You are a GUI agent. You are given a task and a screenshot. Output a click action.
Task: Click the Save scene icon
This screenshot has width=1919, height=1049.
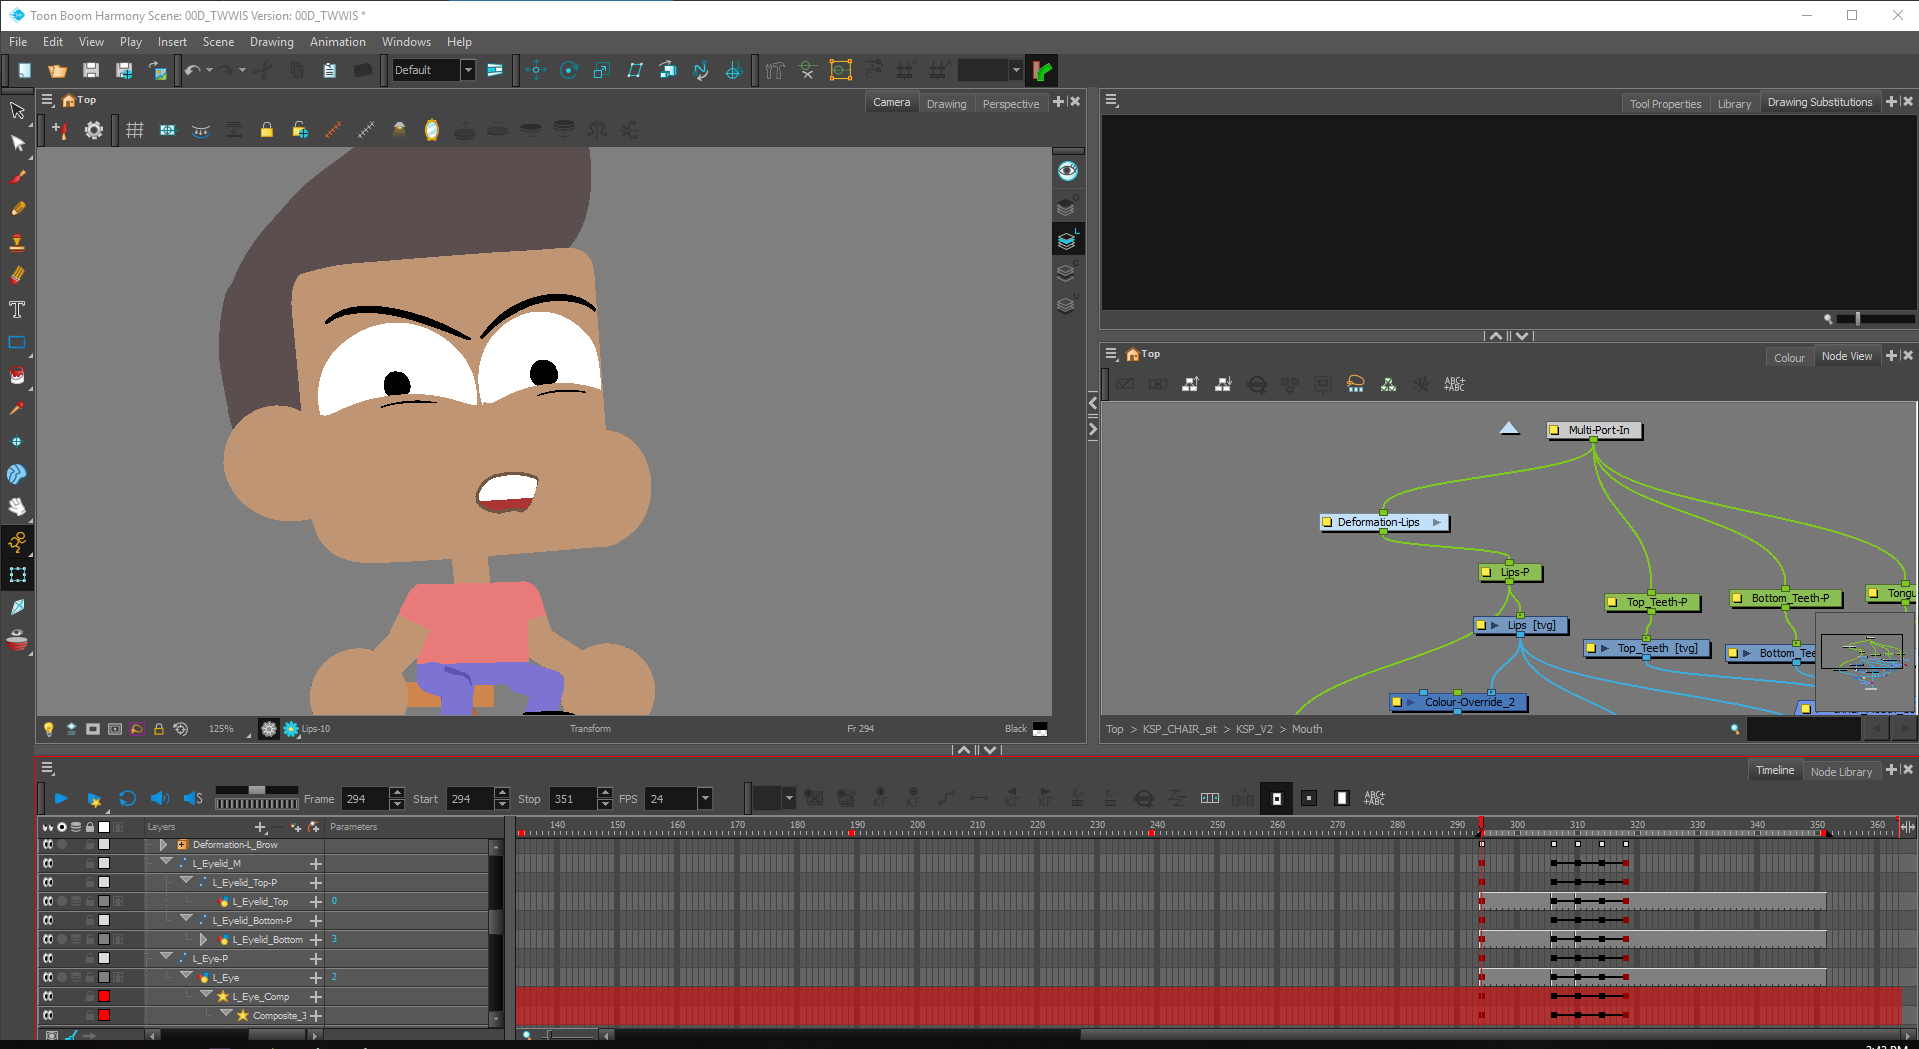click(91, 70)
